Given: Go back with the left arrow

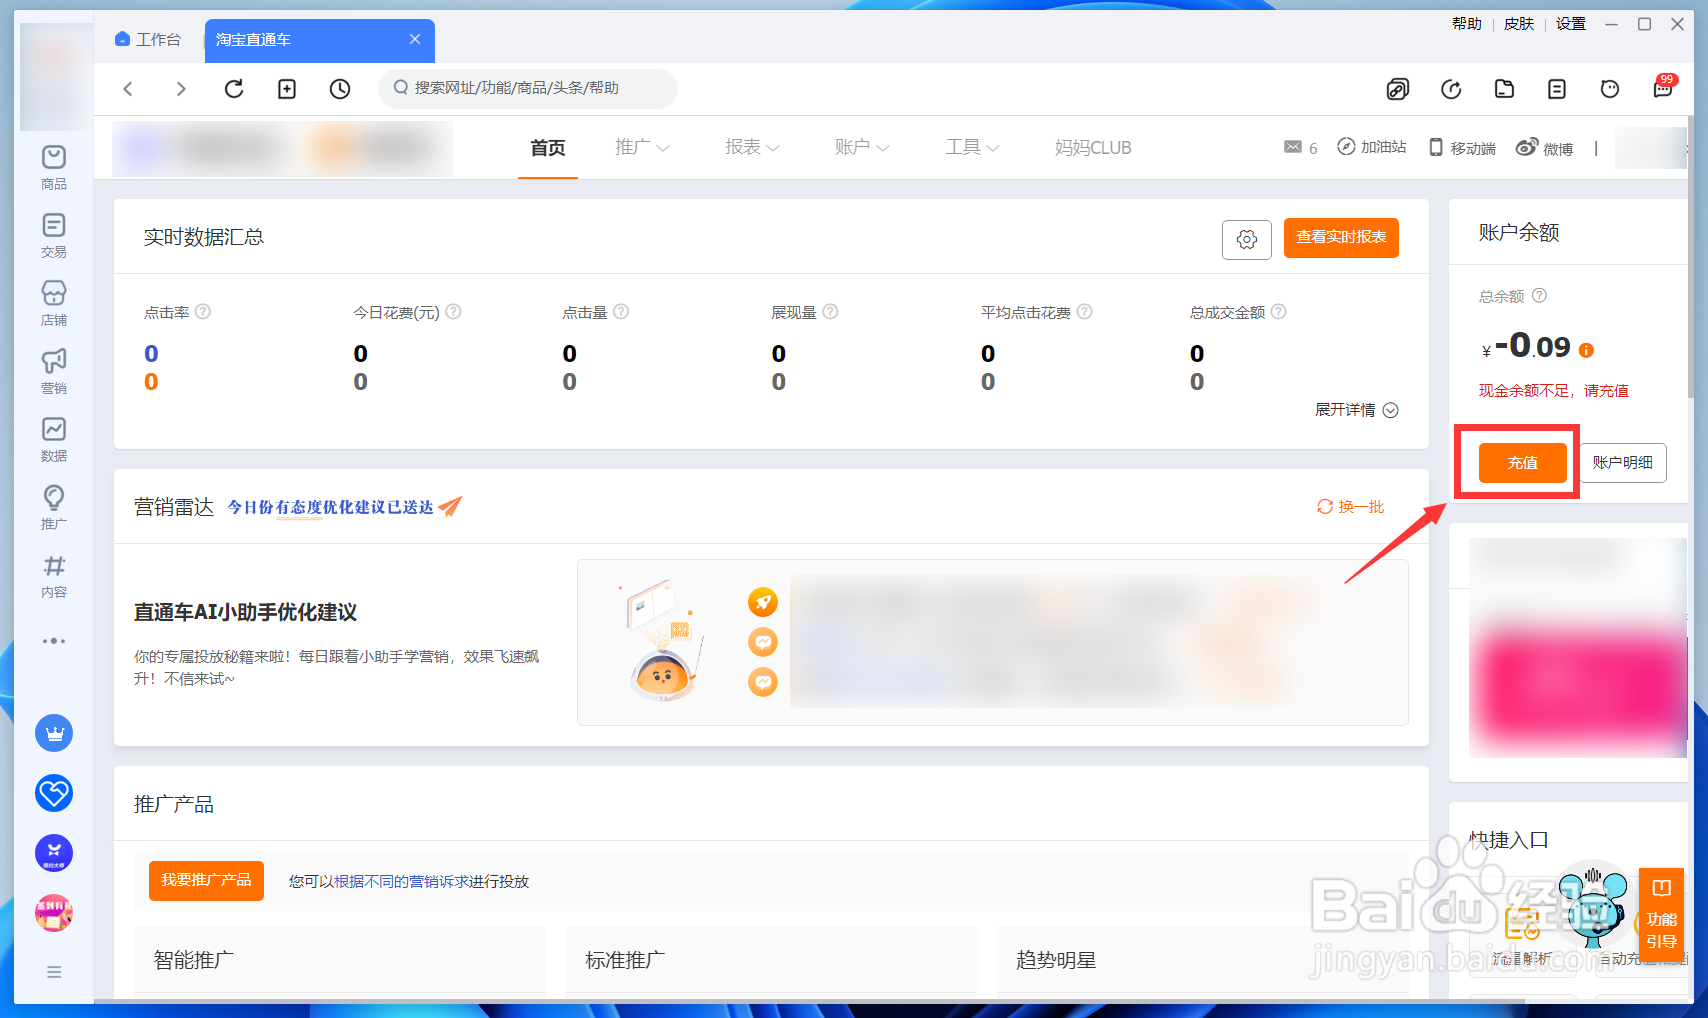Looking at the screenshot, I should coord(128,89).
